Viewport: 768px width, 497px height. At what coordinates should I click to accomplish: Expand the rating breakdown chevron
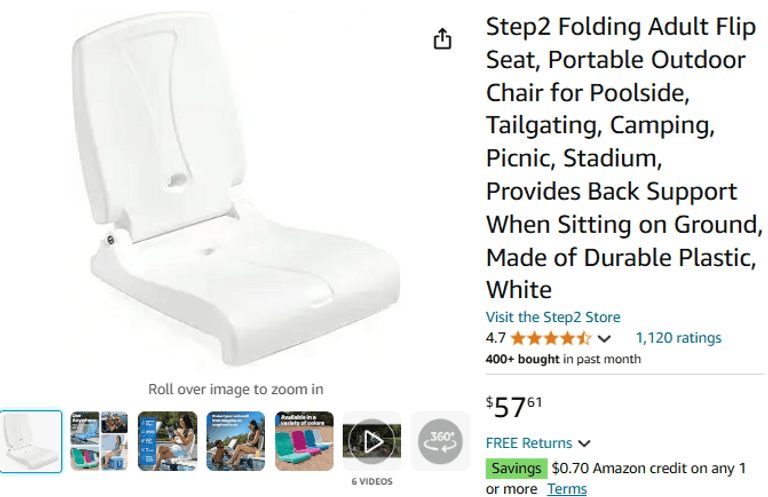pyautogui.click(x=604, y=339)
